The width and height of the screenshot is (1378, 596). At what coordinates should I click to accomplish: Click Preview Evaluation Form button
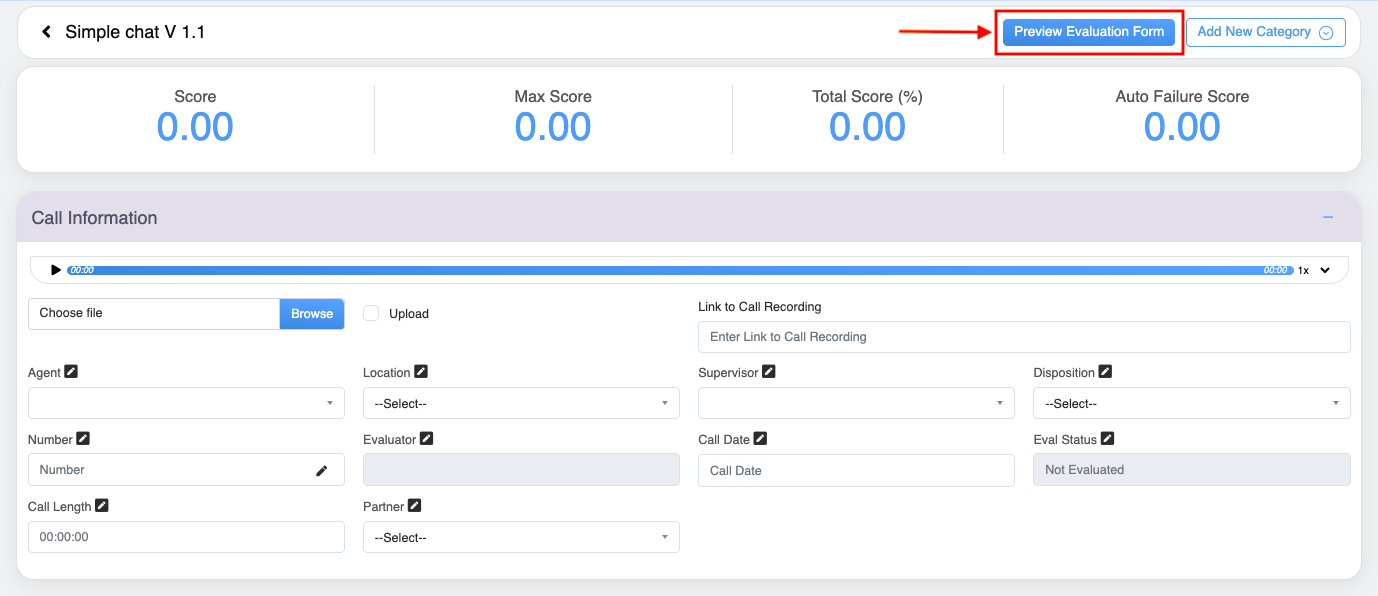click(1089, 32)
